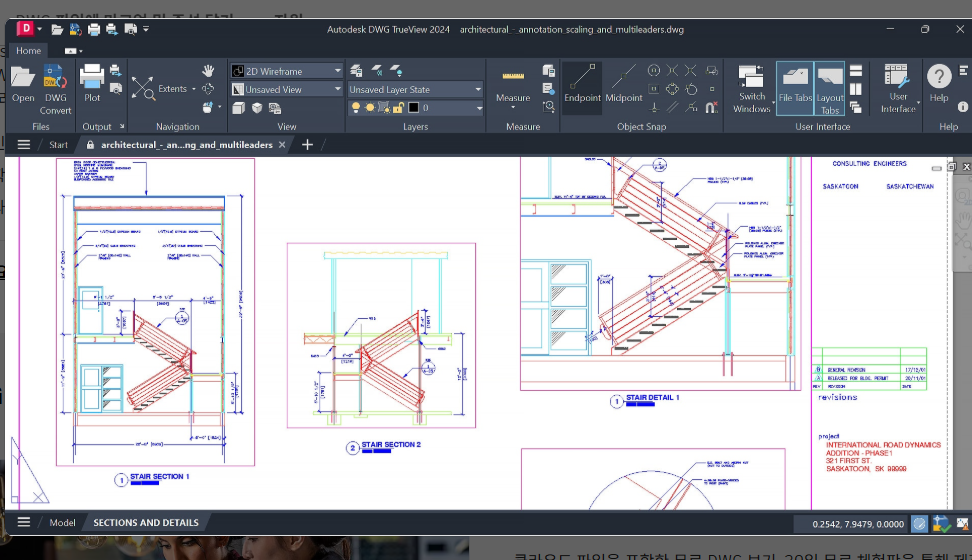Click the Plot Preview icon in Output panel
This screenshot has width=972, height=560.
pyautogui.click(x=115, y=89)
